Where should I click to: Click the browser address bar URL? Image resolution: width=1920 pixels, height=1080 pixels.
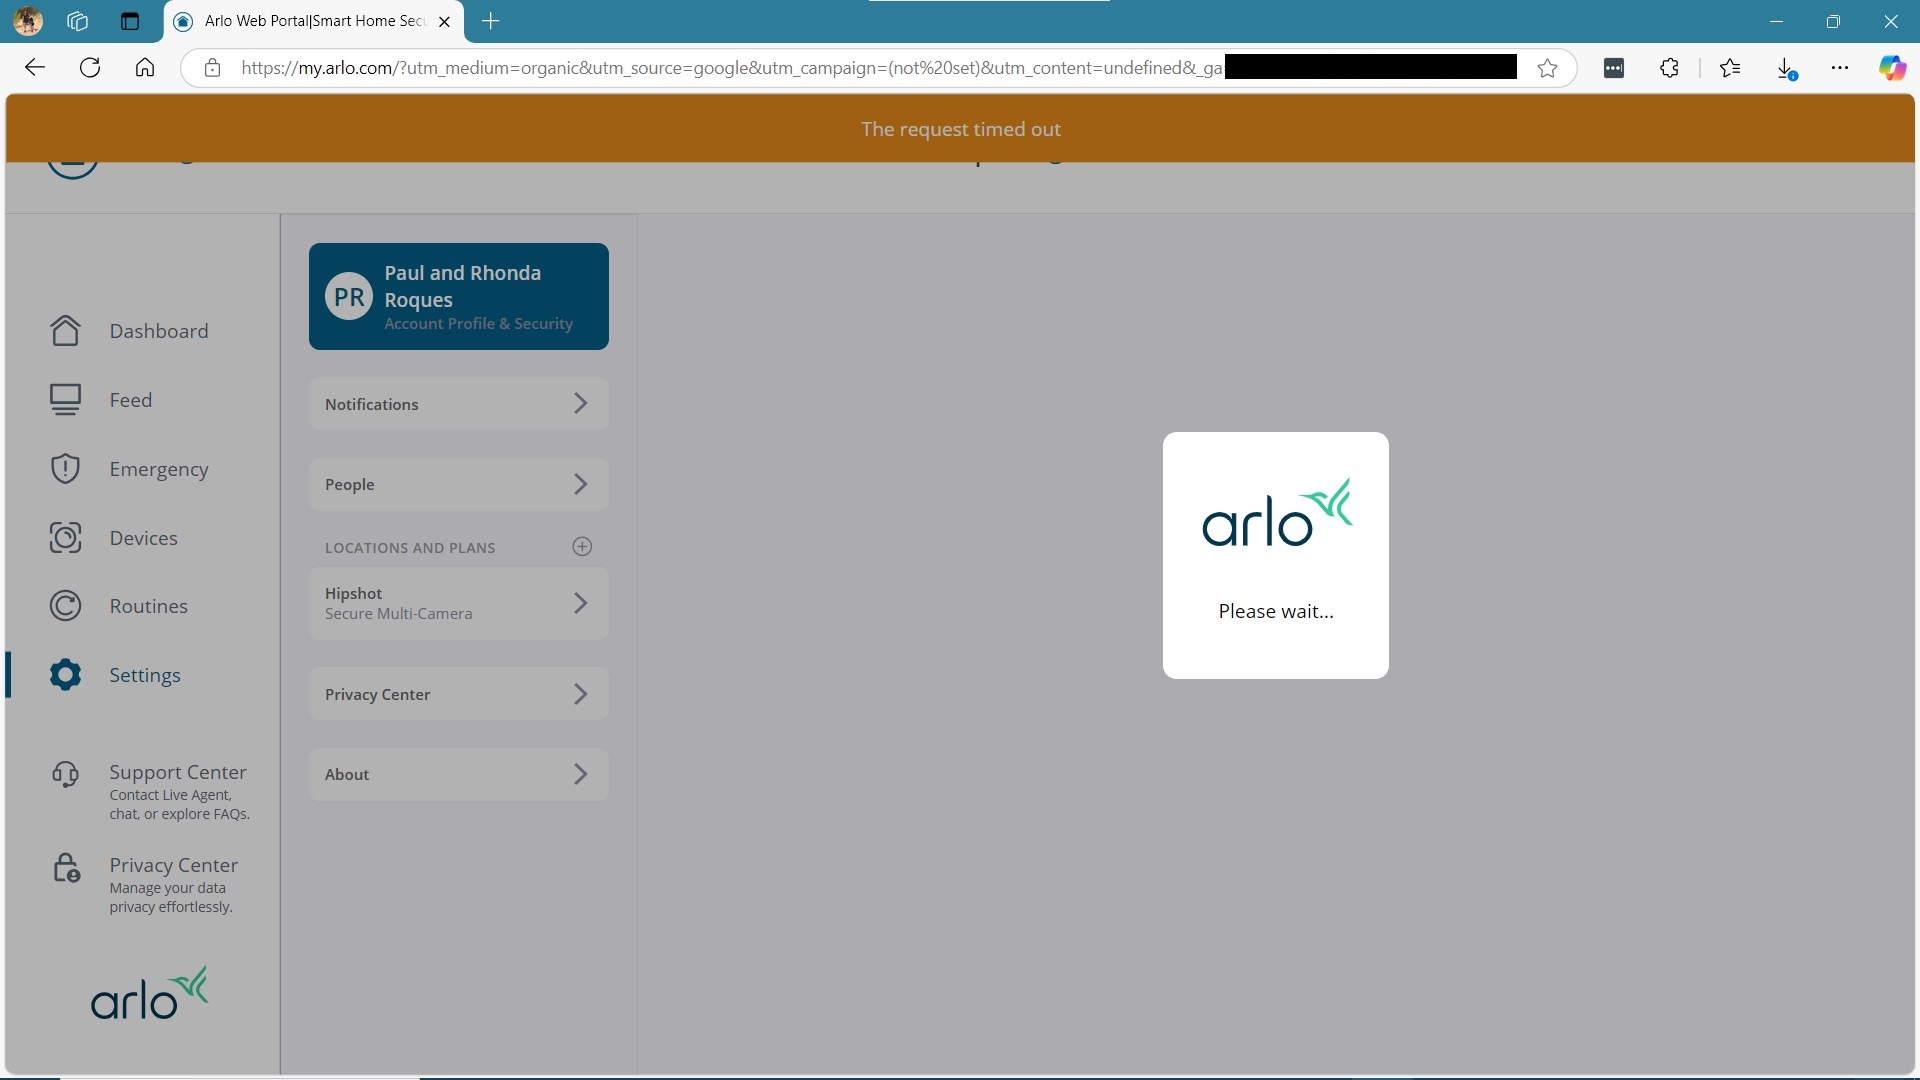point(730,68)
